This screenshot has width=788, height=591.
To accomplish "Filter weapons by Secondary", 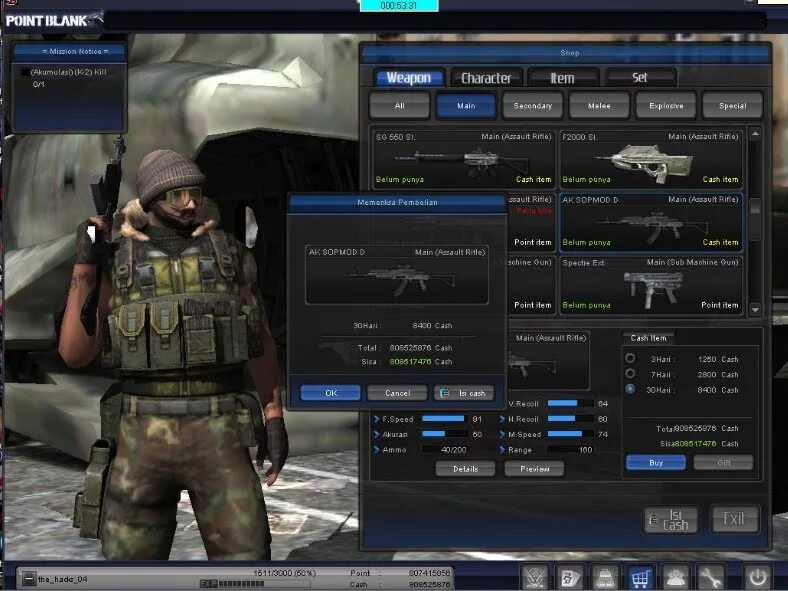I will tap(533, 106).
